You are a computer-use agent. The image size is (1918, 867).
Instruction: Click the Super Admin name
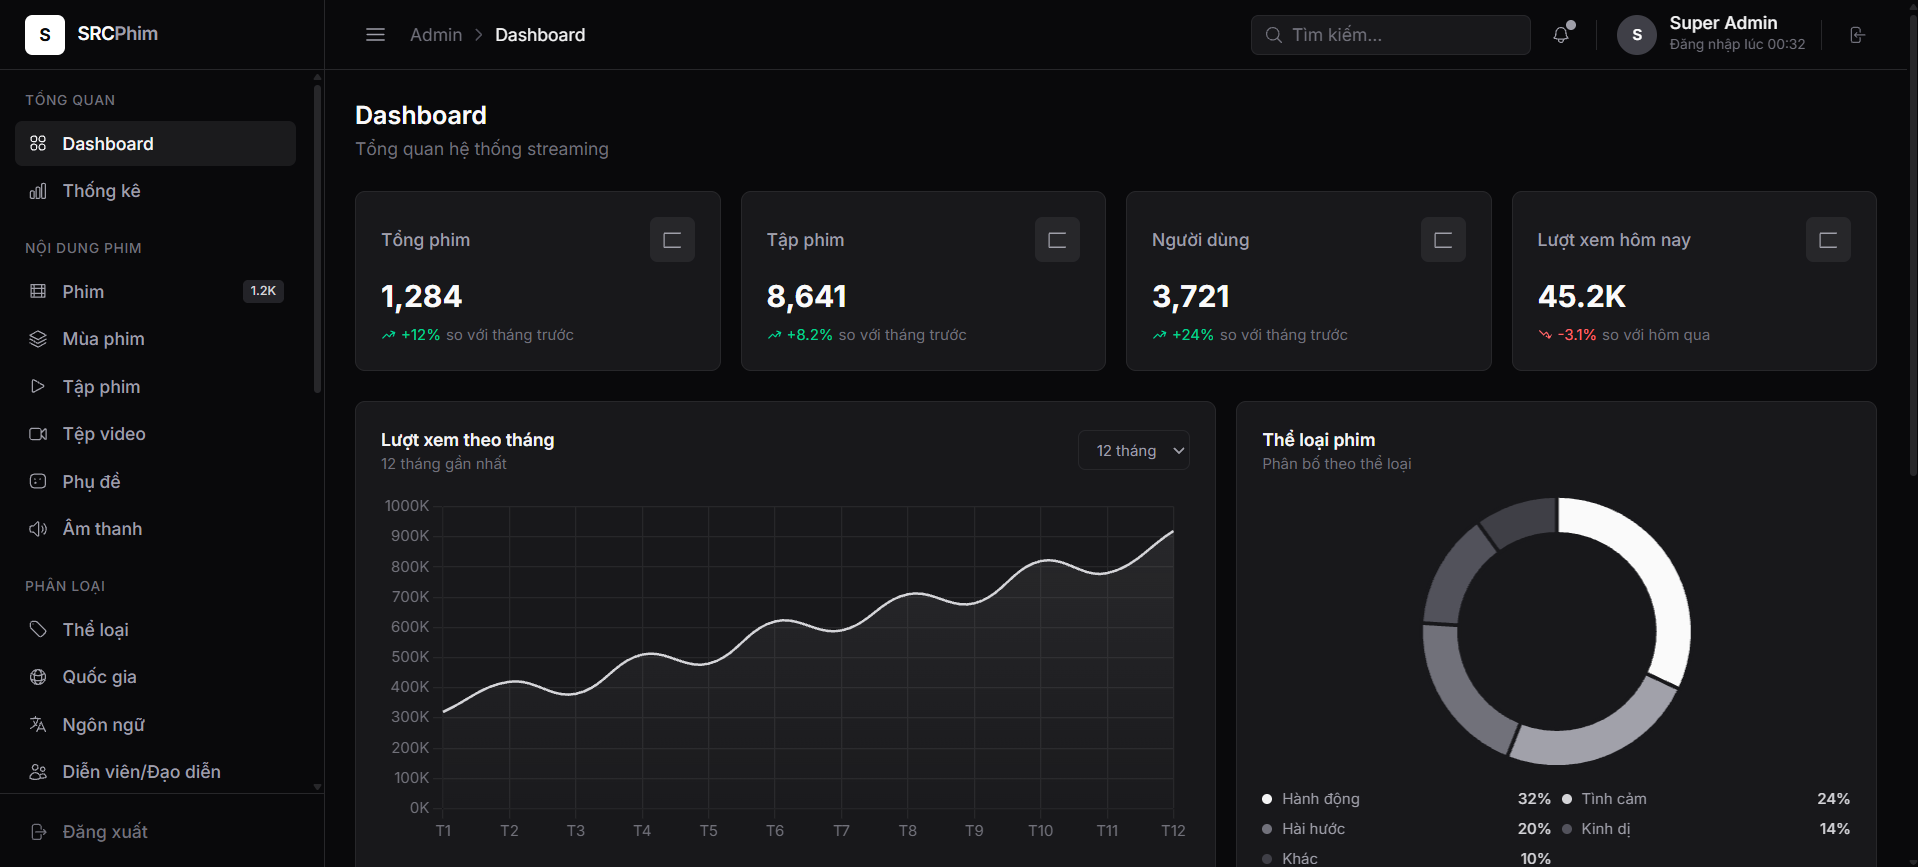click(1723, 23)
